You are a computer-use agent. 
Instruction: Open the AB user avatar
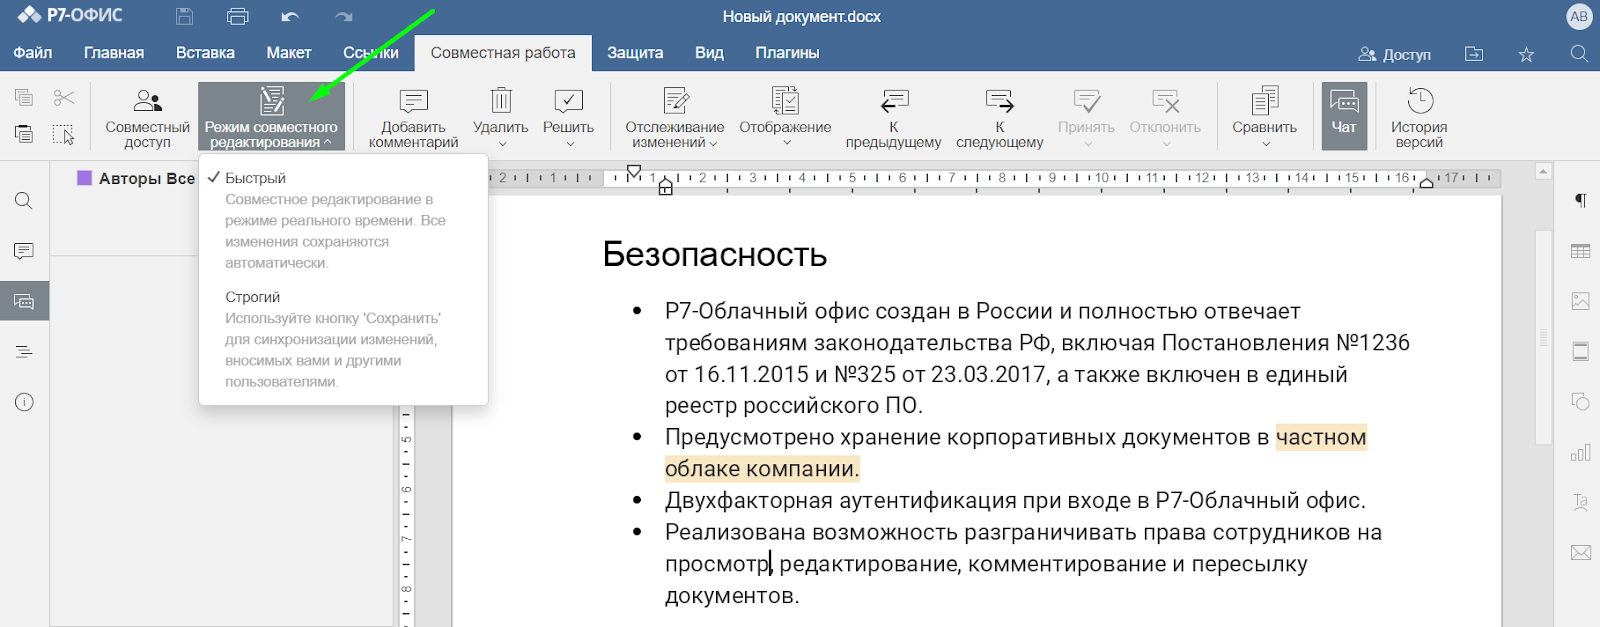click(x=1579, y=16)
